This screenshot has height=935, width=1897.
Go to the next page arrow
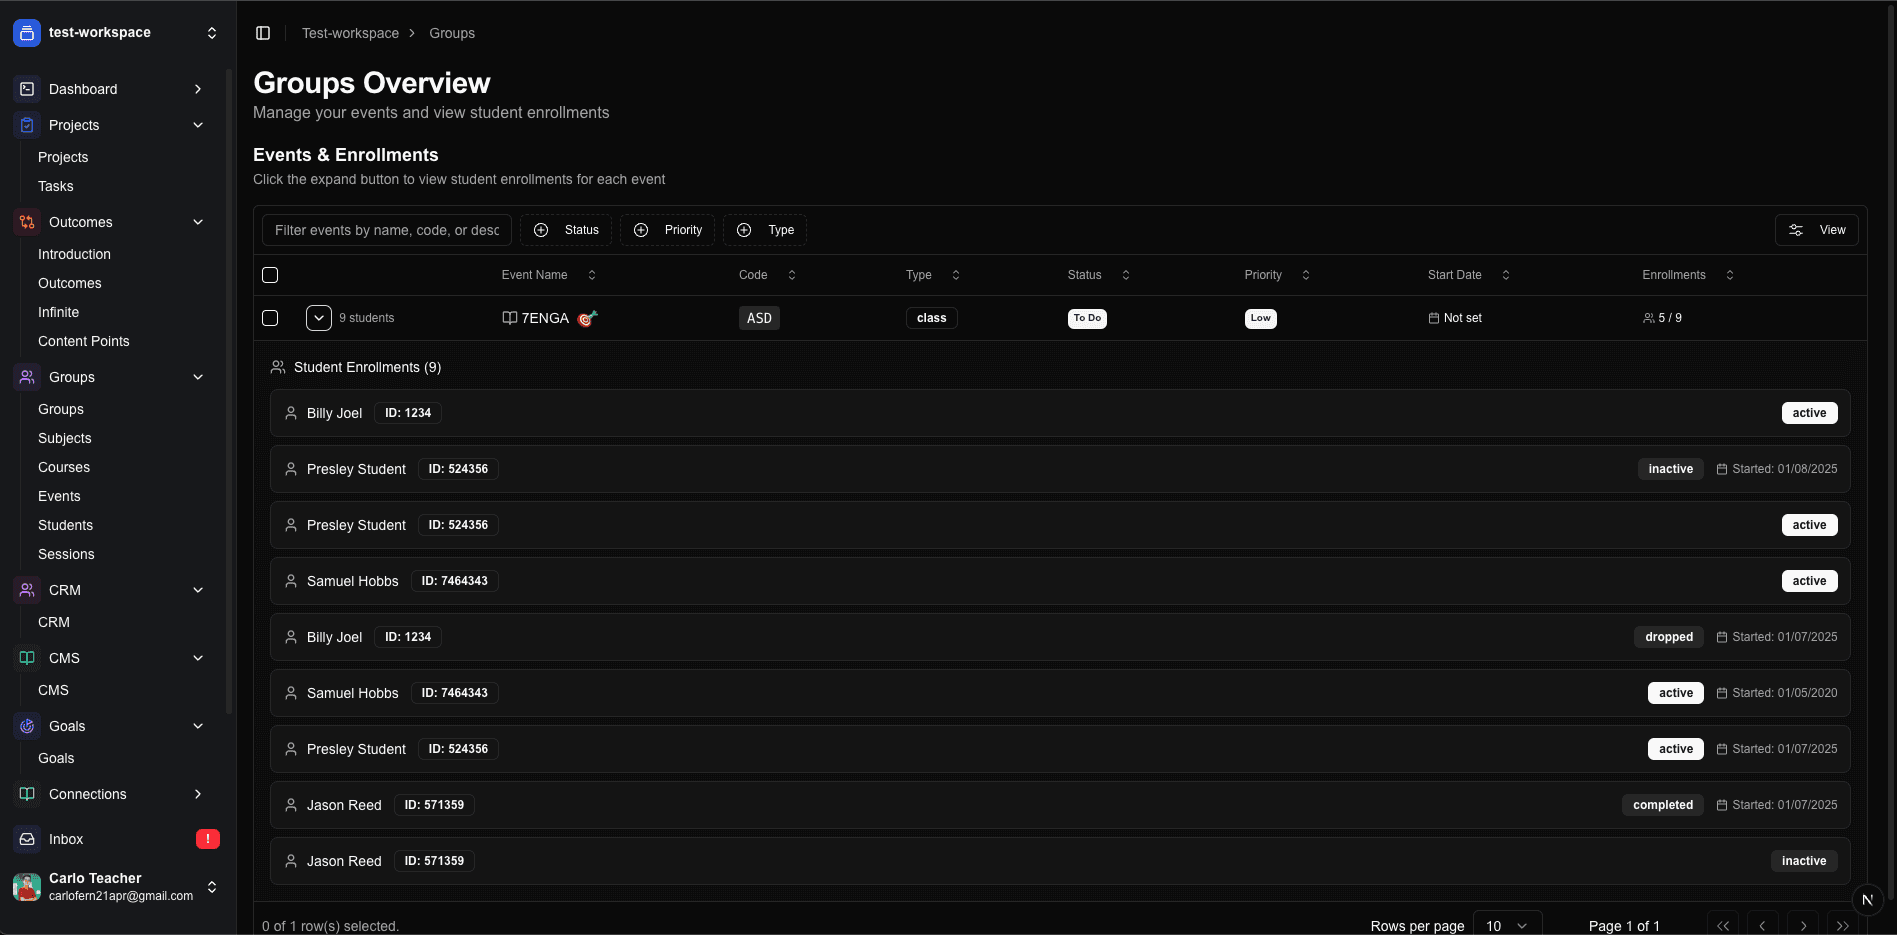click(1802, 926)
